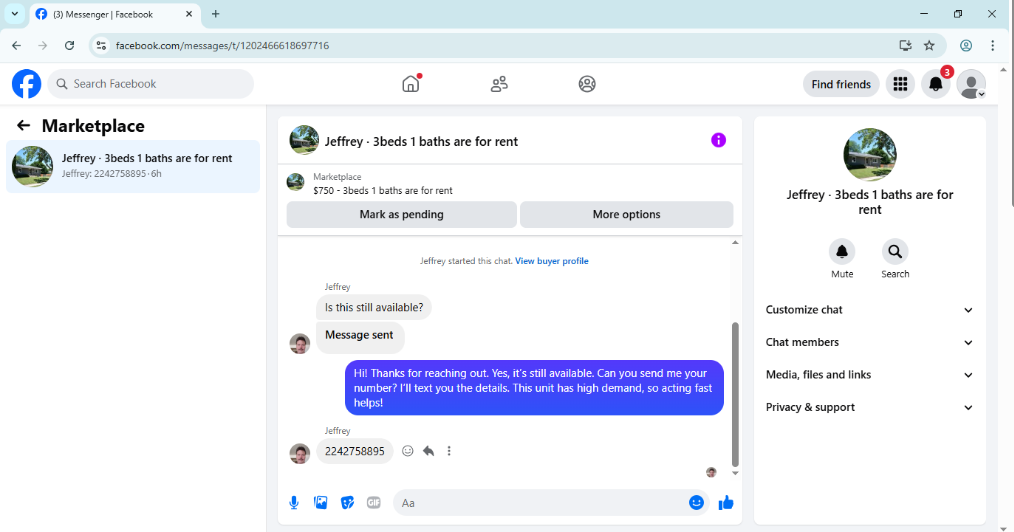Go back in browser history
Screen dimensions: 1014x532
pos(16,45)
